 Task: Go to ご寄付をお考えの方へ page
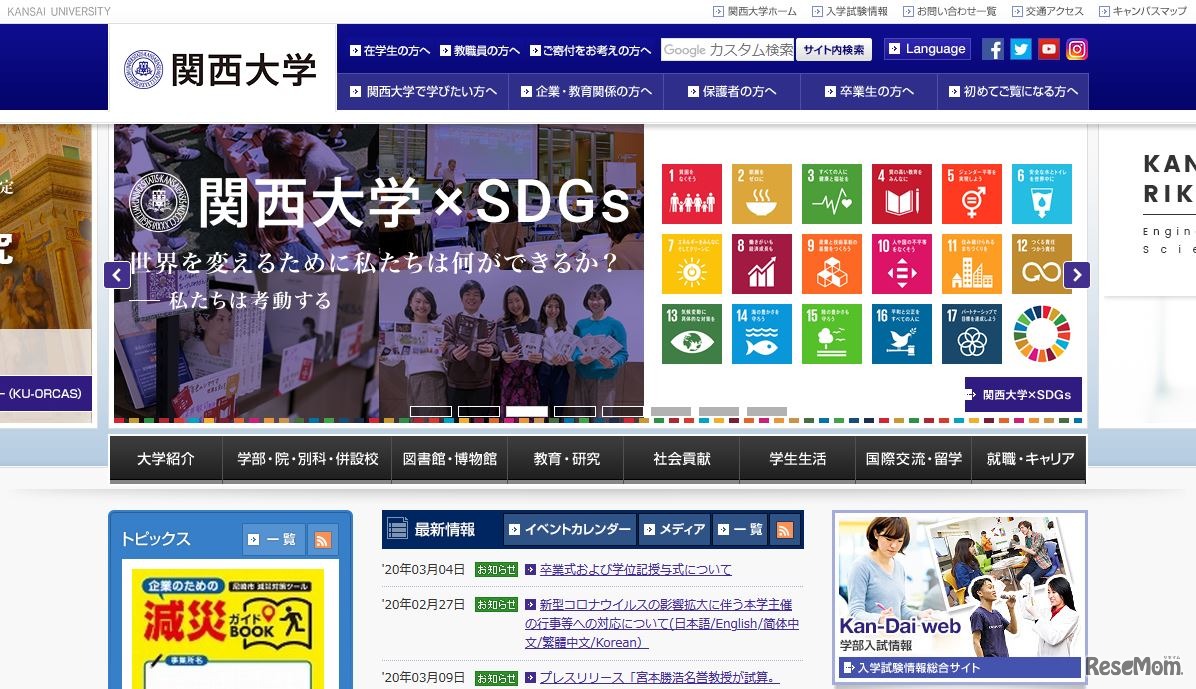click(591, 50)
